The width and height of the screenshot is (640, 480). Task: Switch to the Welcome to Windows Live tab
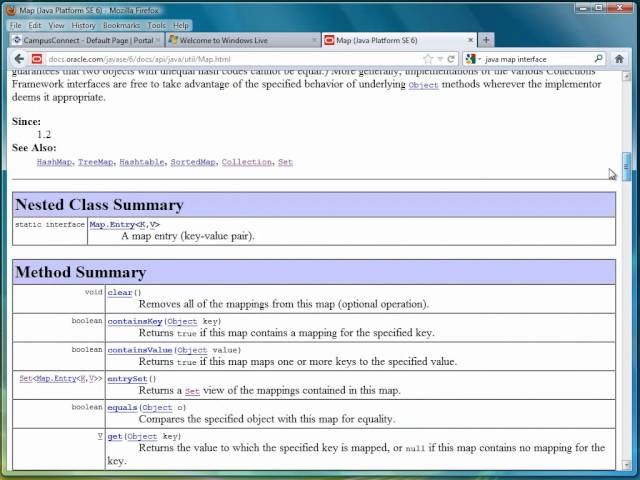pos(244,40)
